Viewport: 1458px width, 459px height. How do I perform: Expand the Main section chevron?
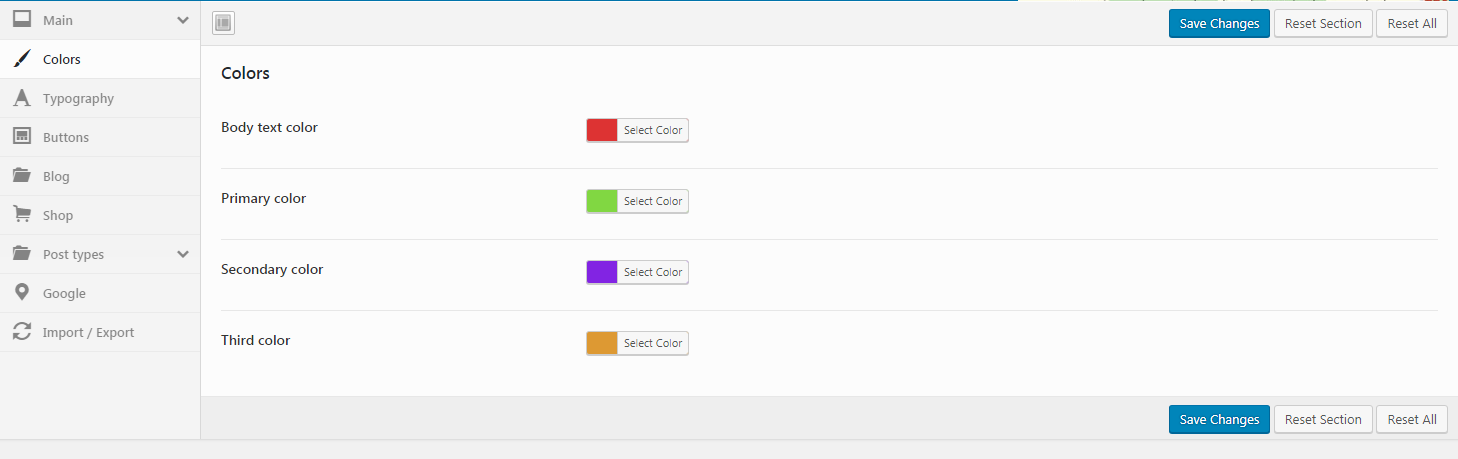pyautogui.click(x=183, y=20)
